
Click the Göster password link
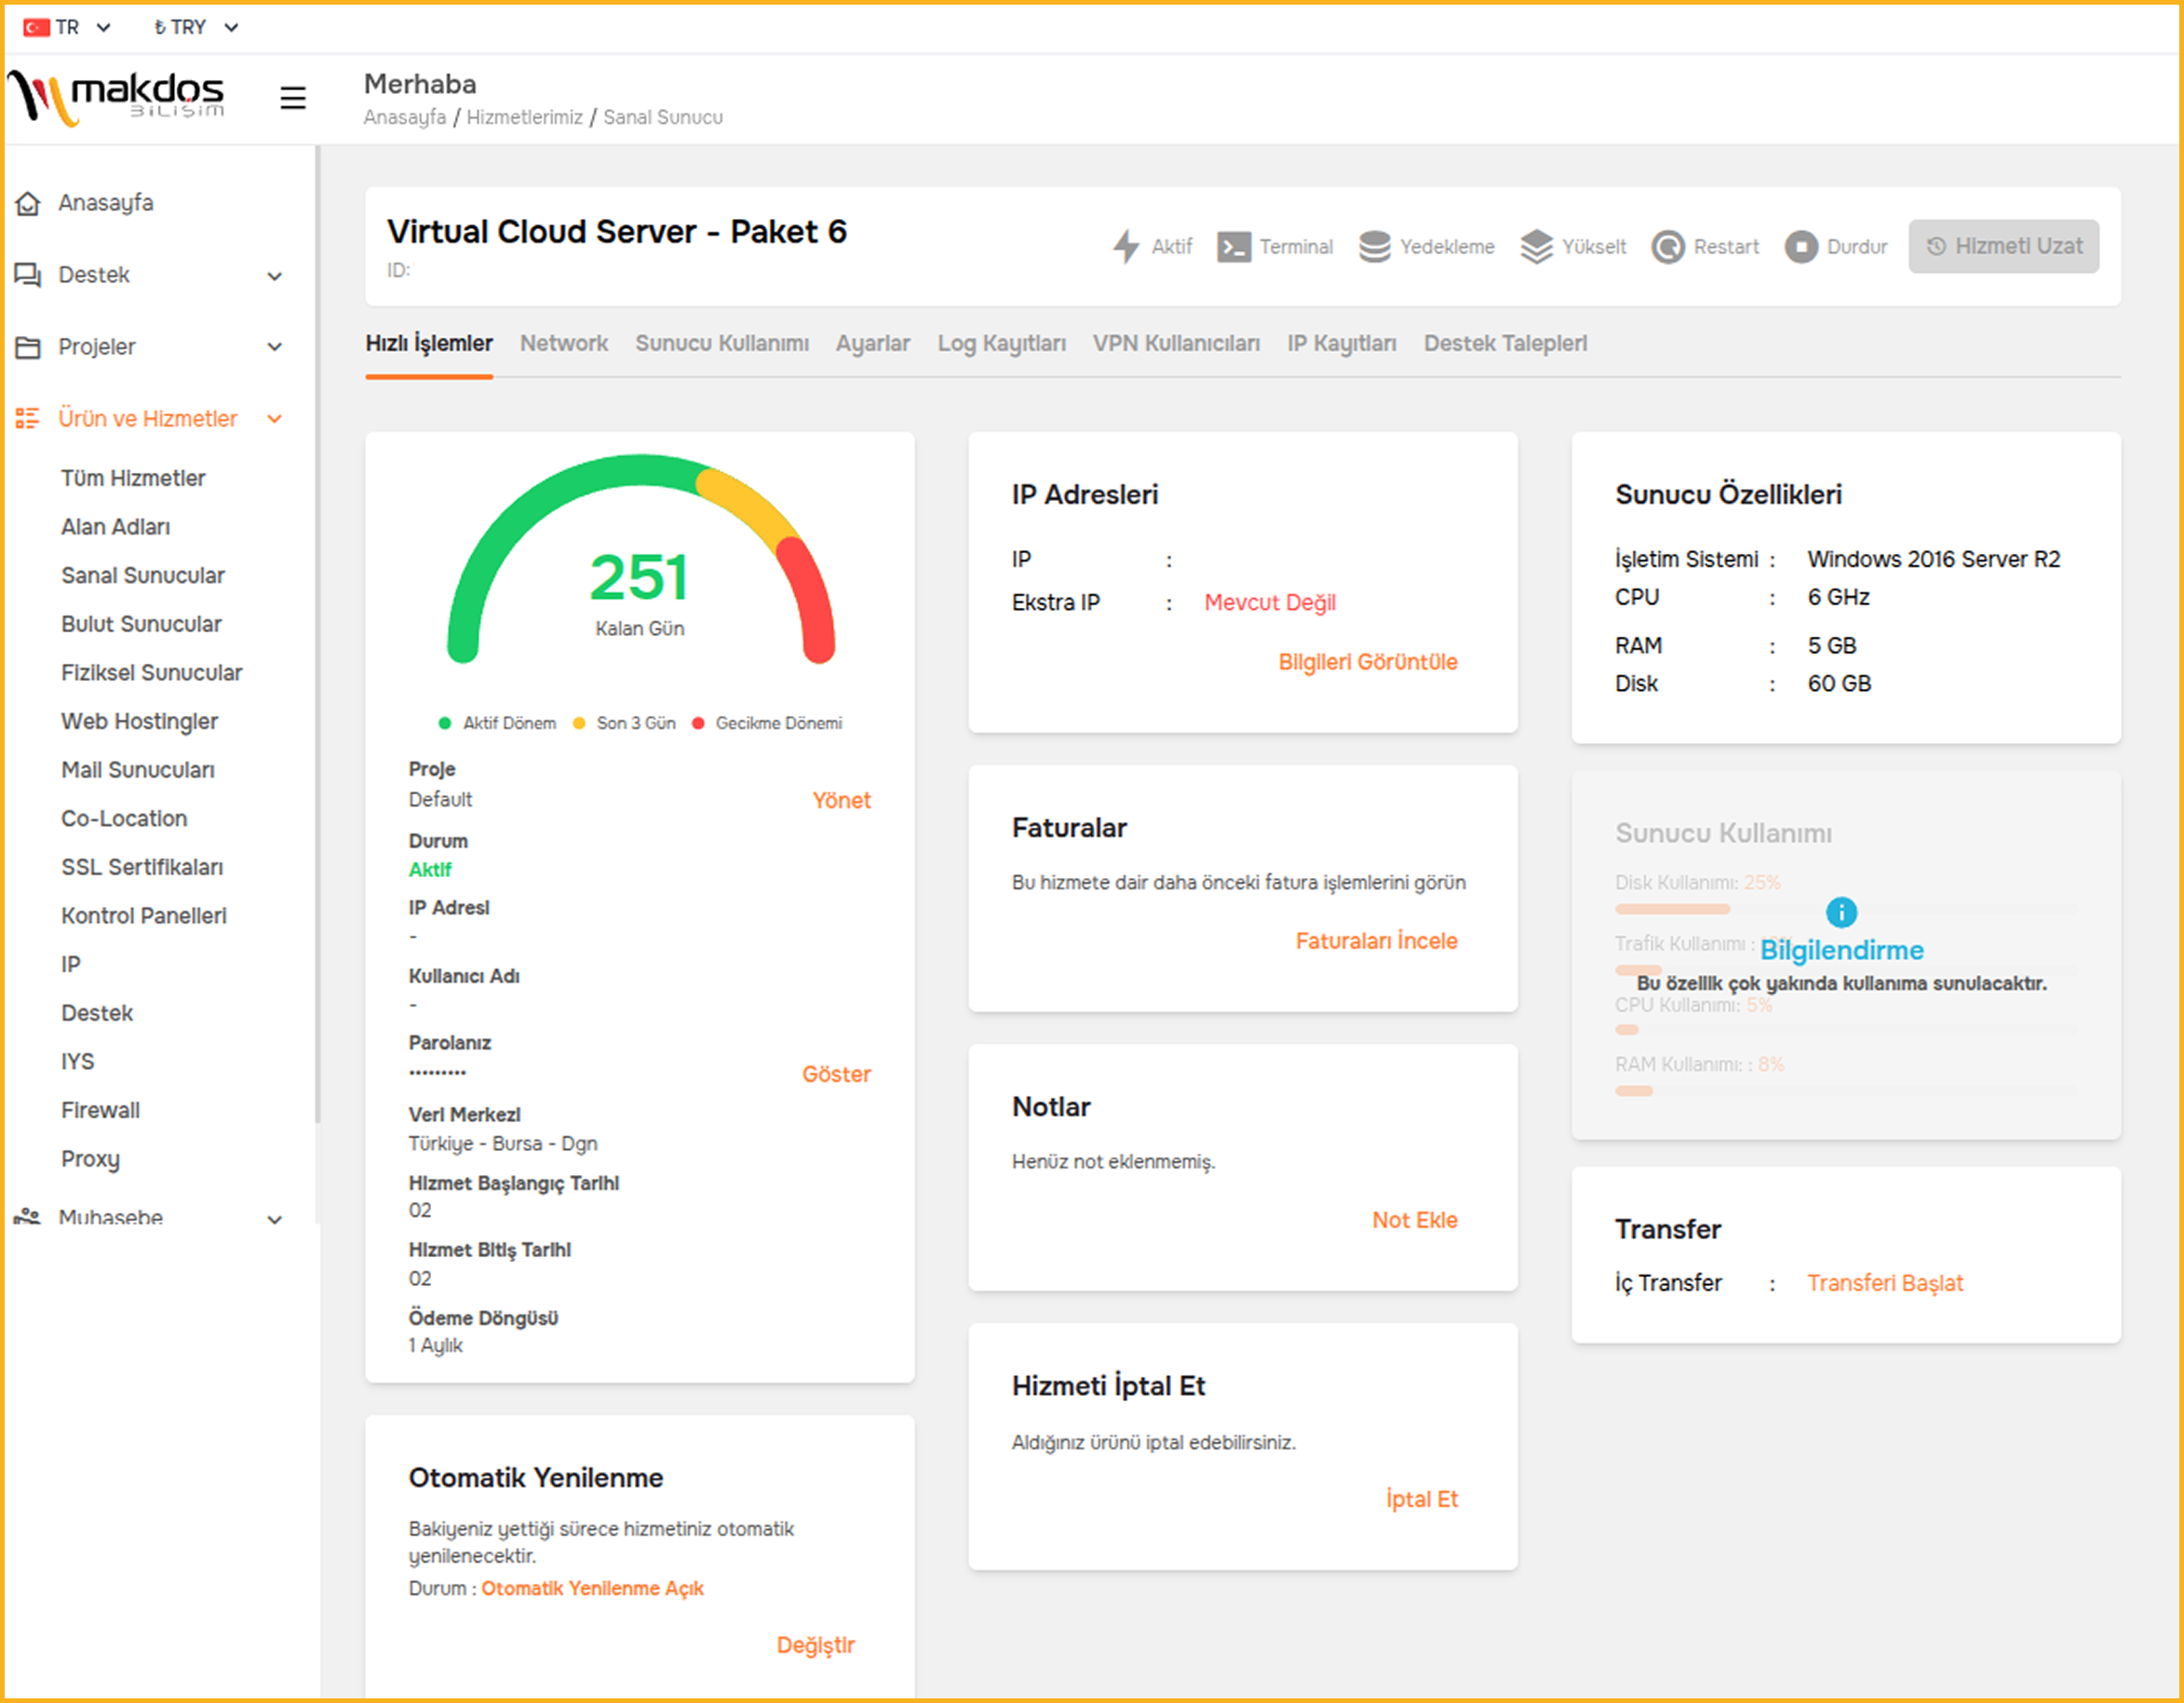coord(836,1074)
